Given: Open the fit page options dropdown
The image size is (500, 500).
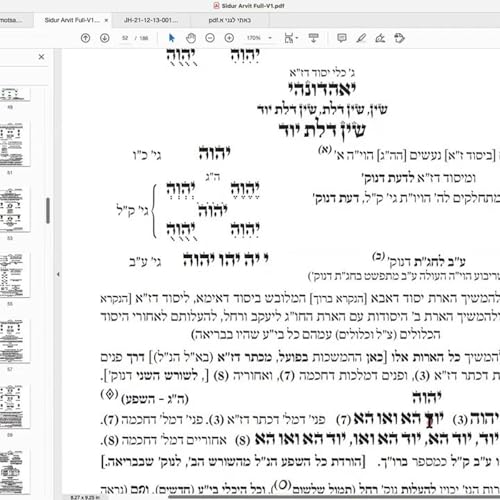Looking at the screenshot, I should click(x=291, y=38).
